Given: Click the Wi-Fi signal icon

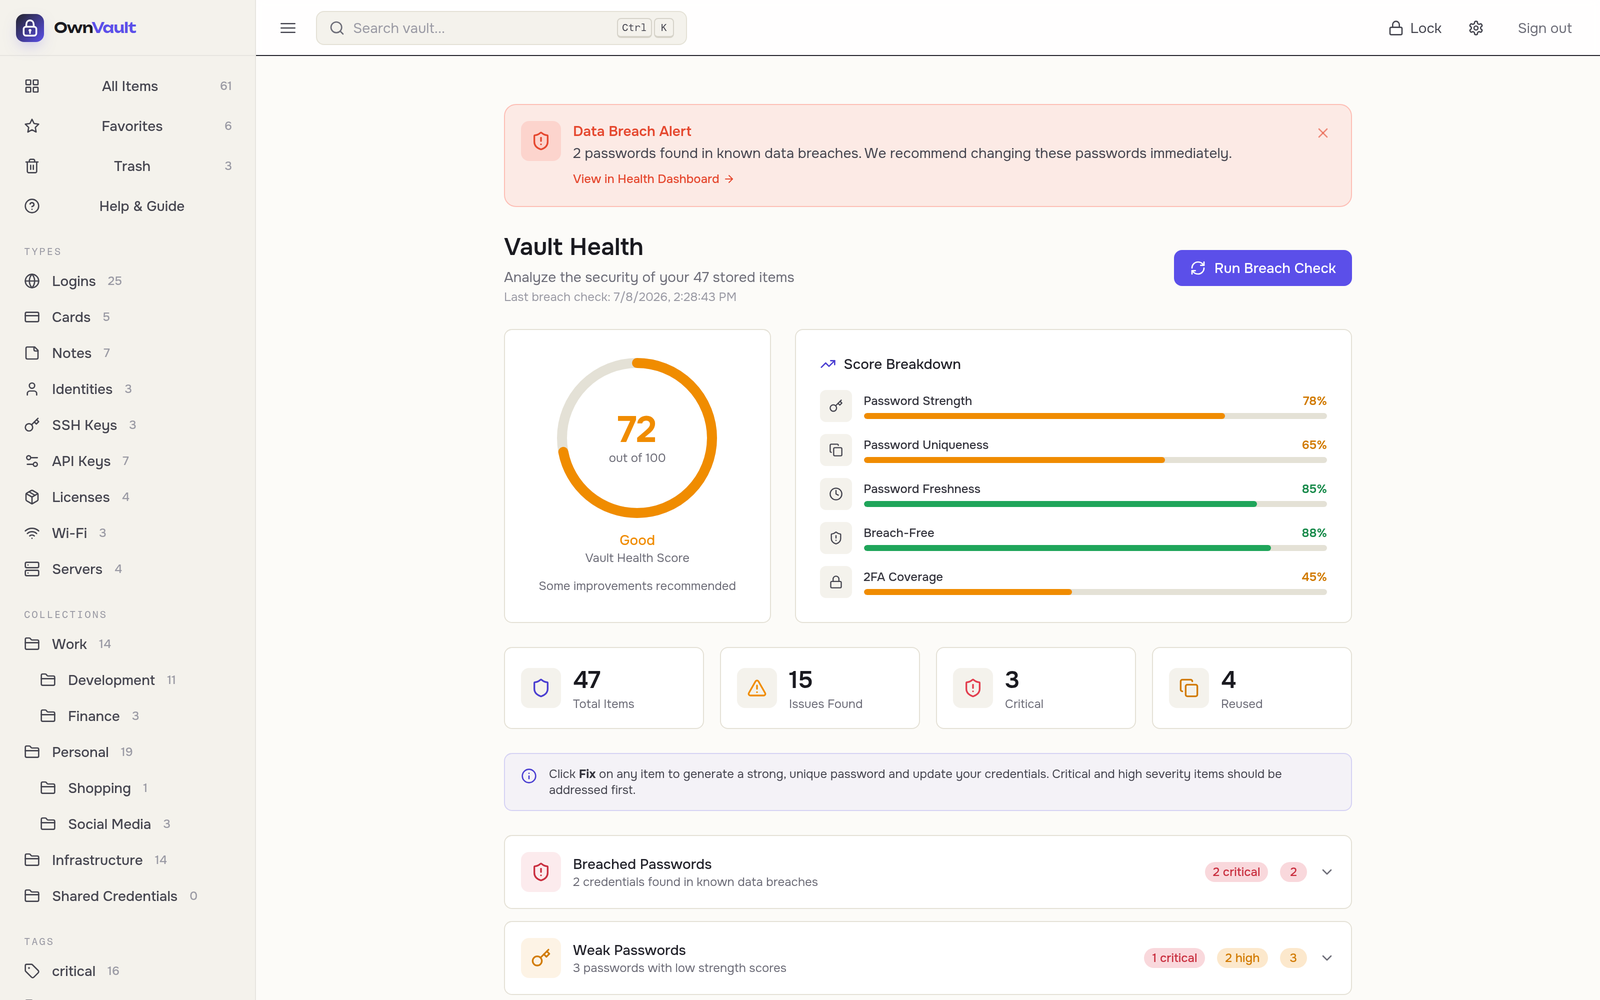Looking at the screenshot, I should (x=32, y=533).
